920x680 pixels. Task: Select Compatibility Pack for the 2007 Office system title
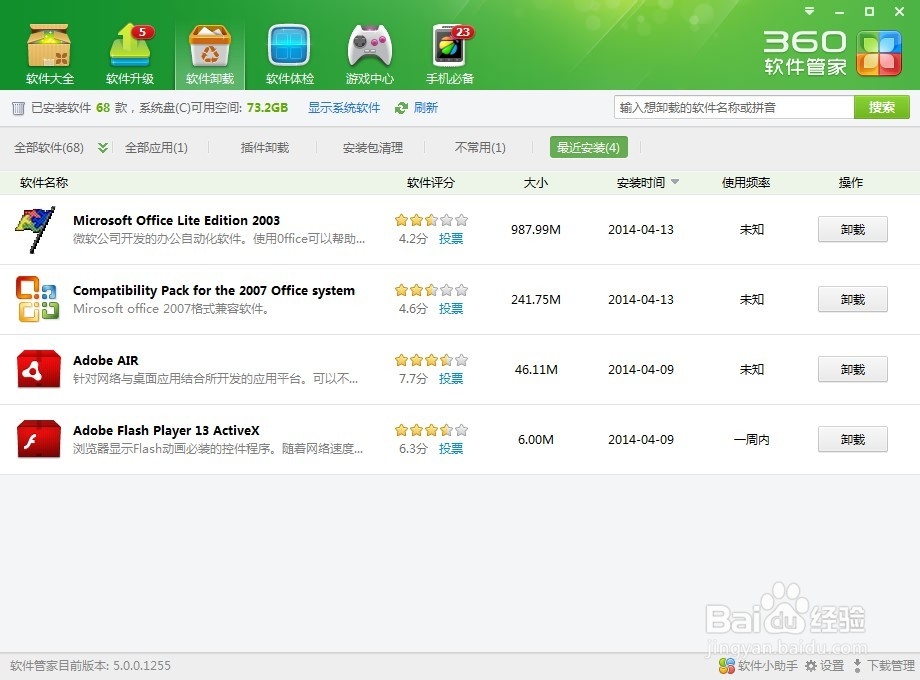tap(214, 290)
